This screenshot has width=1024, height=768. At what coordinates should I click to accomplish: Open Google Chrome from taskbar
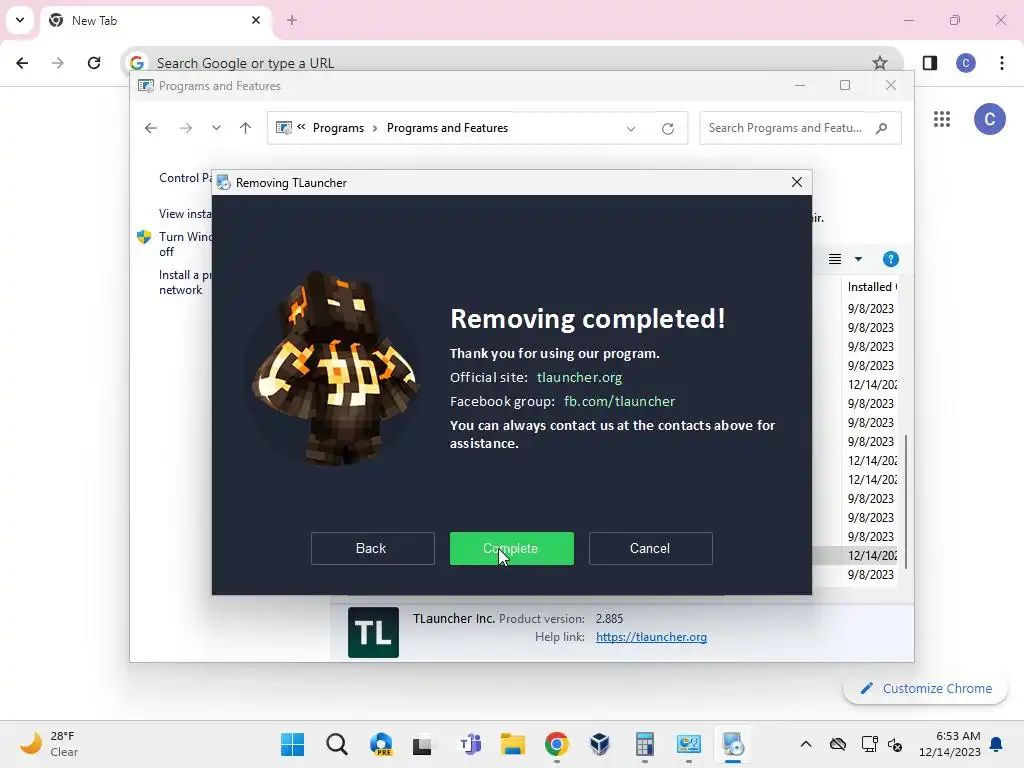(557, 744)
